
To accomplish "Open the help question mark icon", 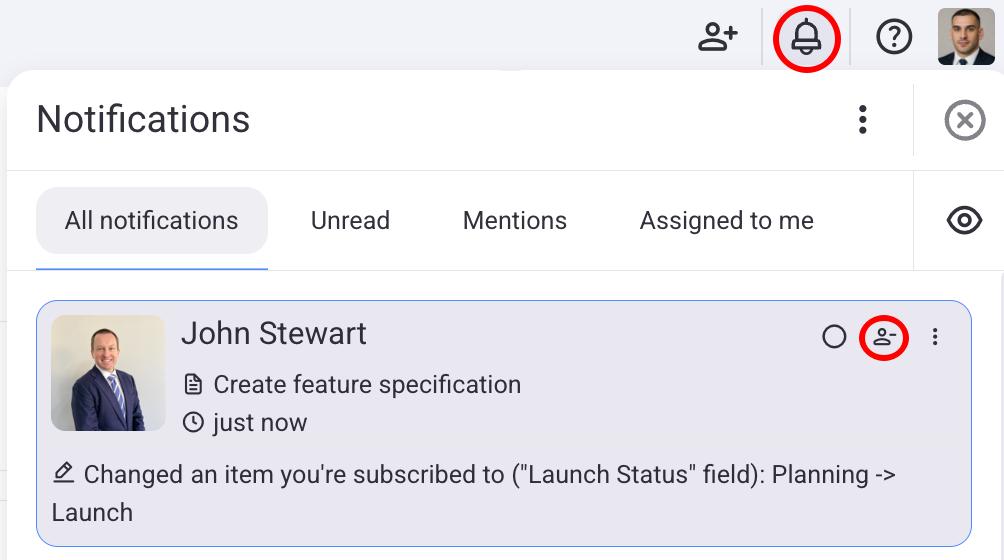I will click(x=894, y=37).
